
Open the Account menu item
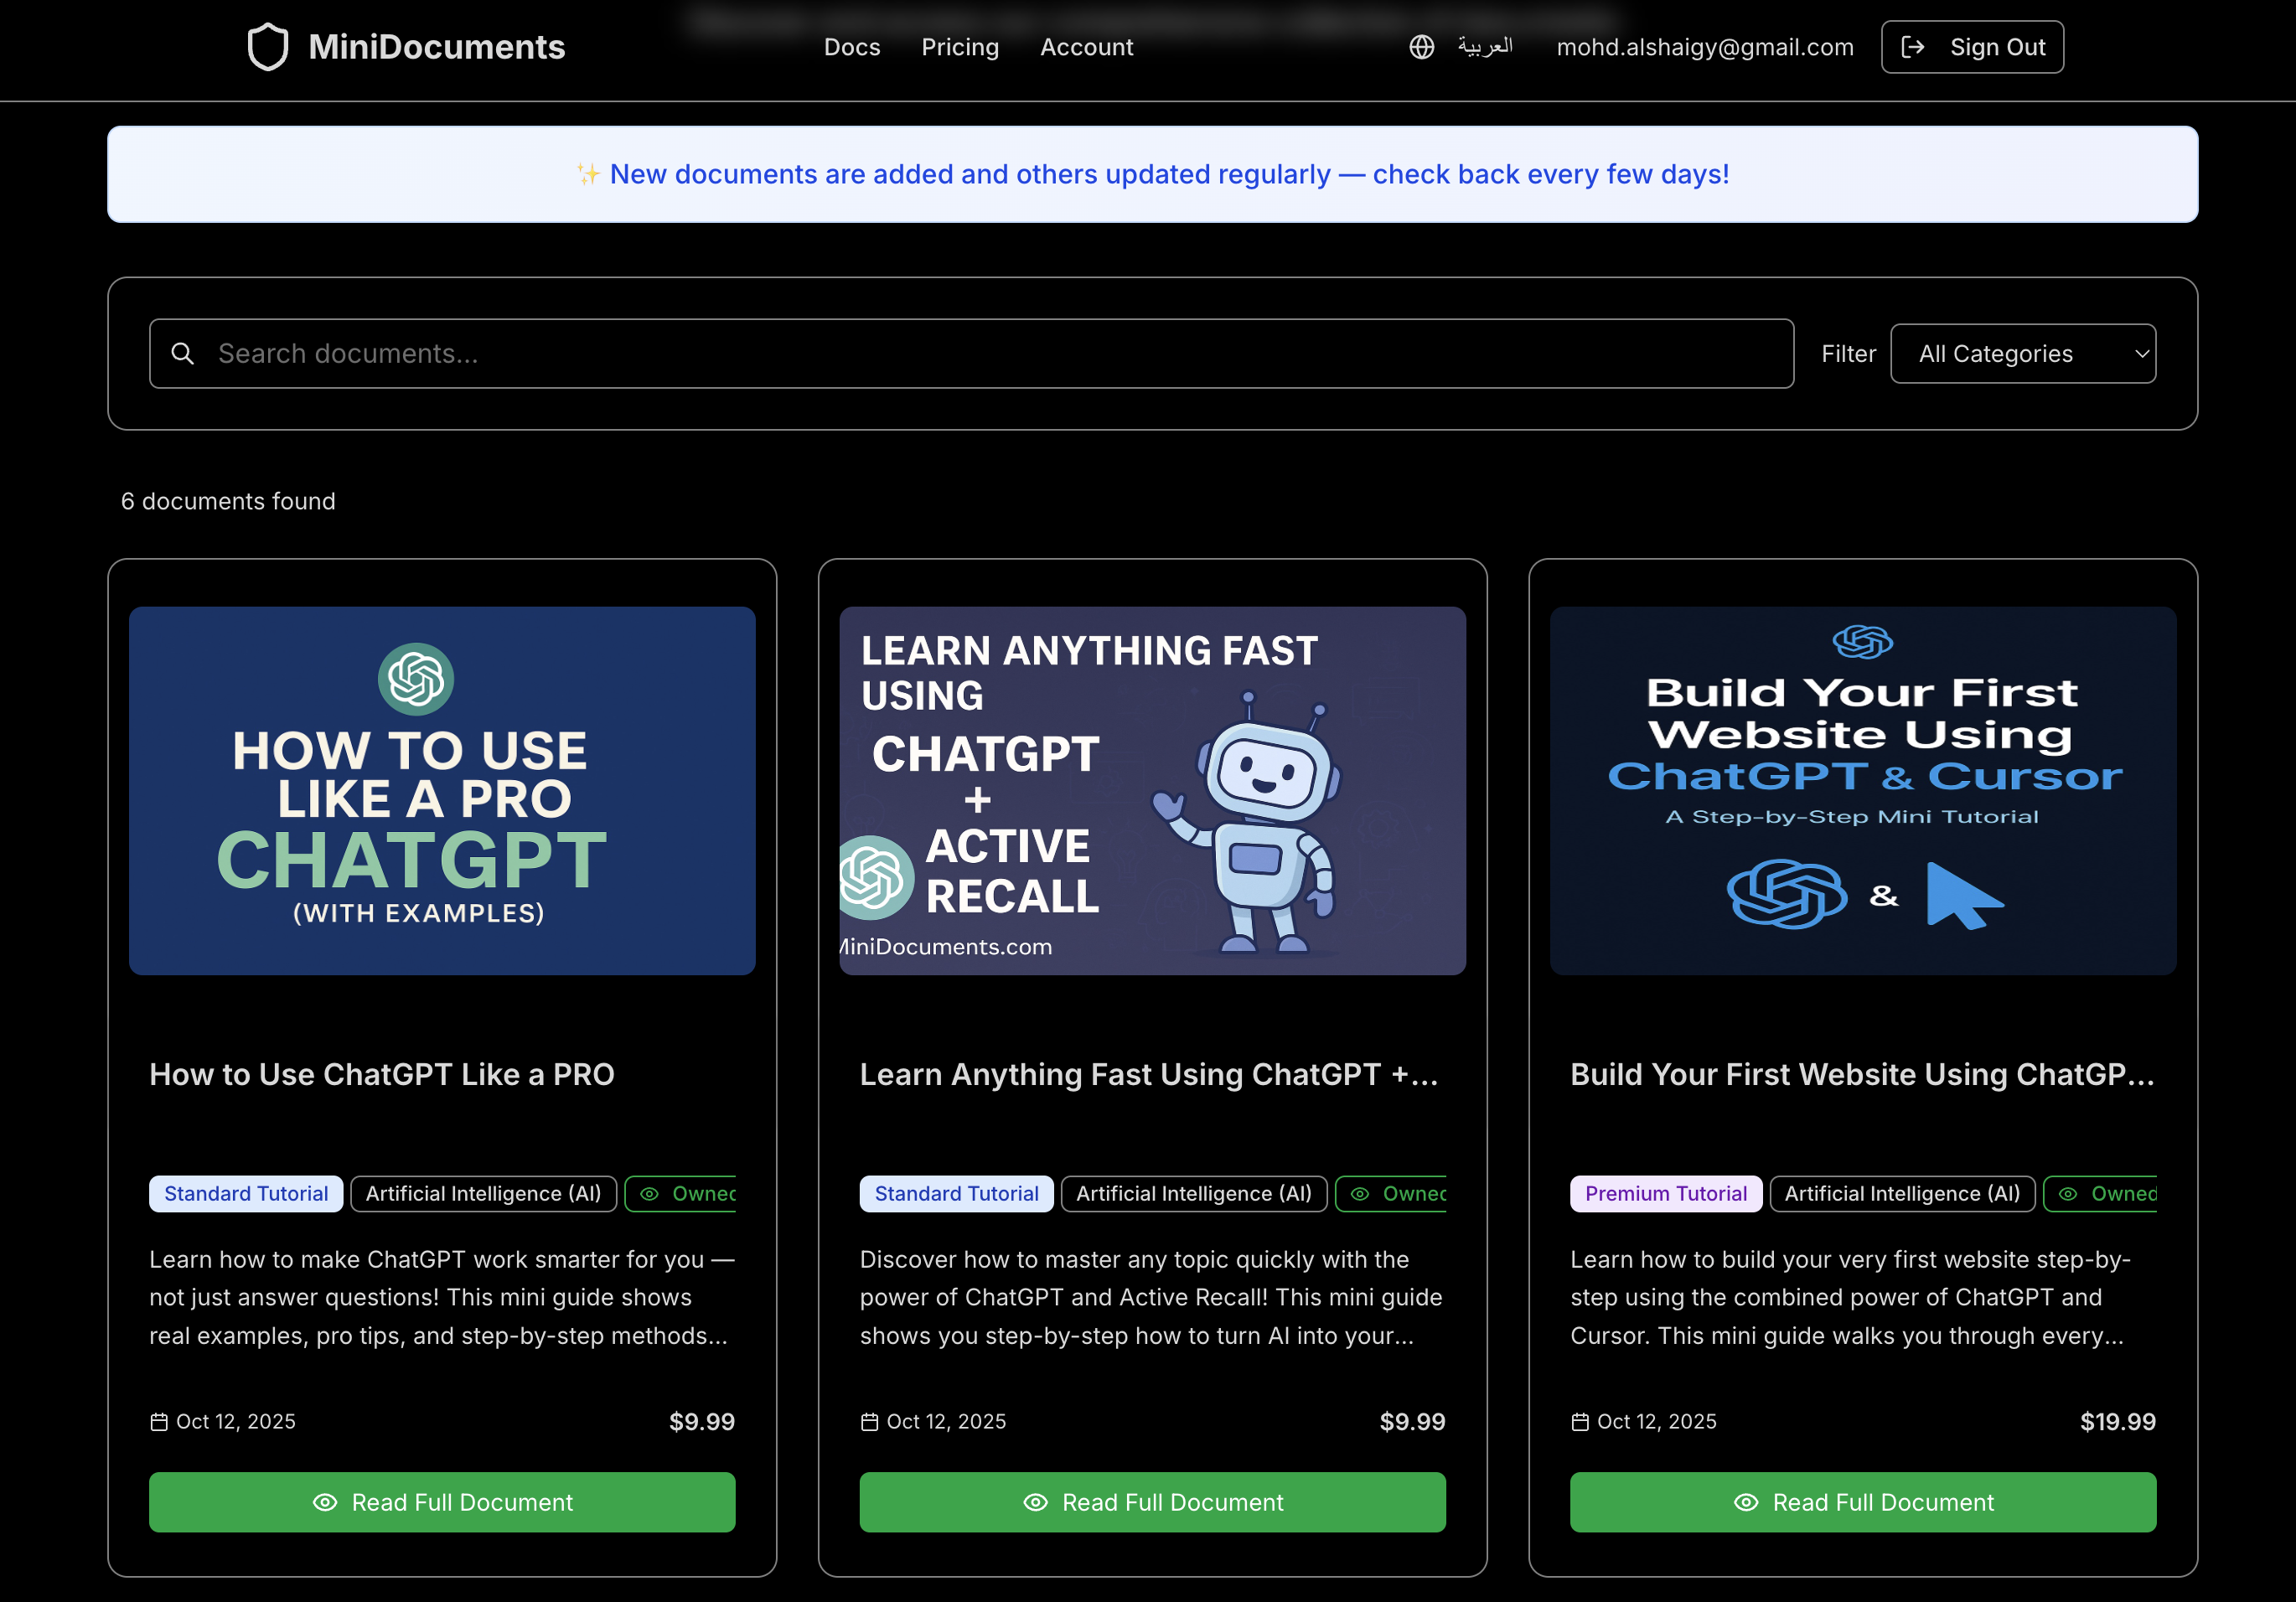click(x=1086, y=47)
